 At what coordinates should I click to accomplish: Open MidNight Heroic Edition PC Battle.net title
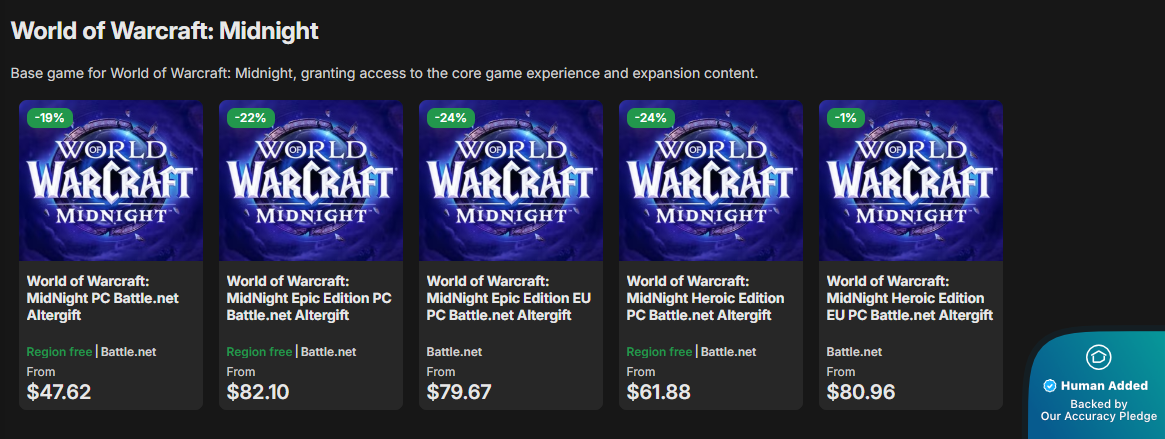[705, 299]
